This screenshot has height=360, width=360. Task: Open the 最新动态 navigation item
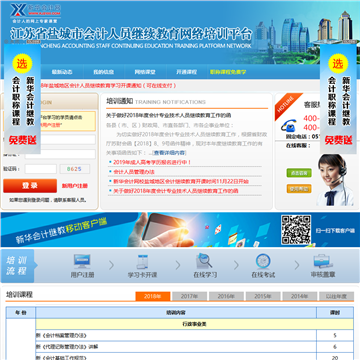click(x=62, y=72)
